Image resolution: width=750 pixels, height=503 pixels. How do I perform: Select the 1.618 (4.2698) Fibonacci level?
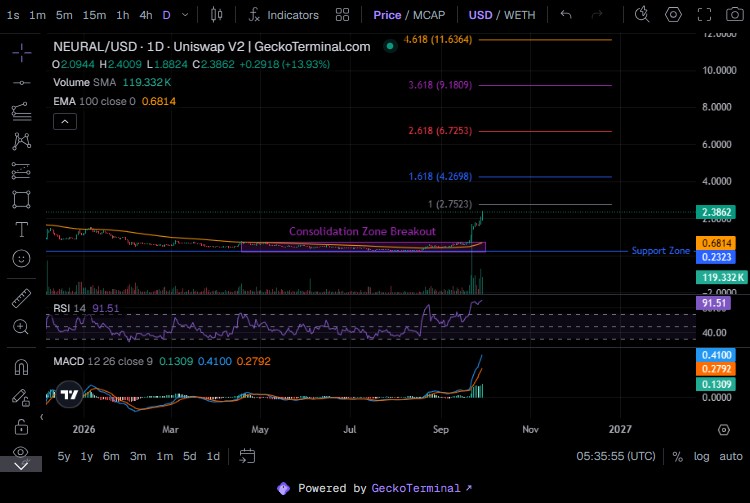pos(440,176)
